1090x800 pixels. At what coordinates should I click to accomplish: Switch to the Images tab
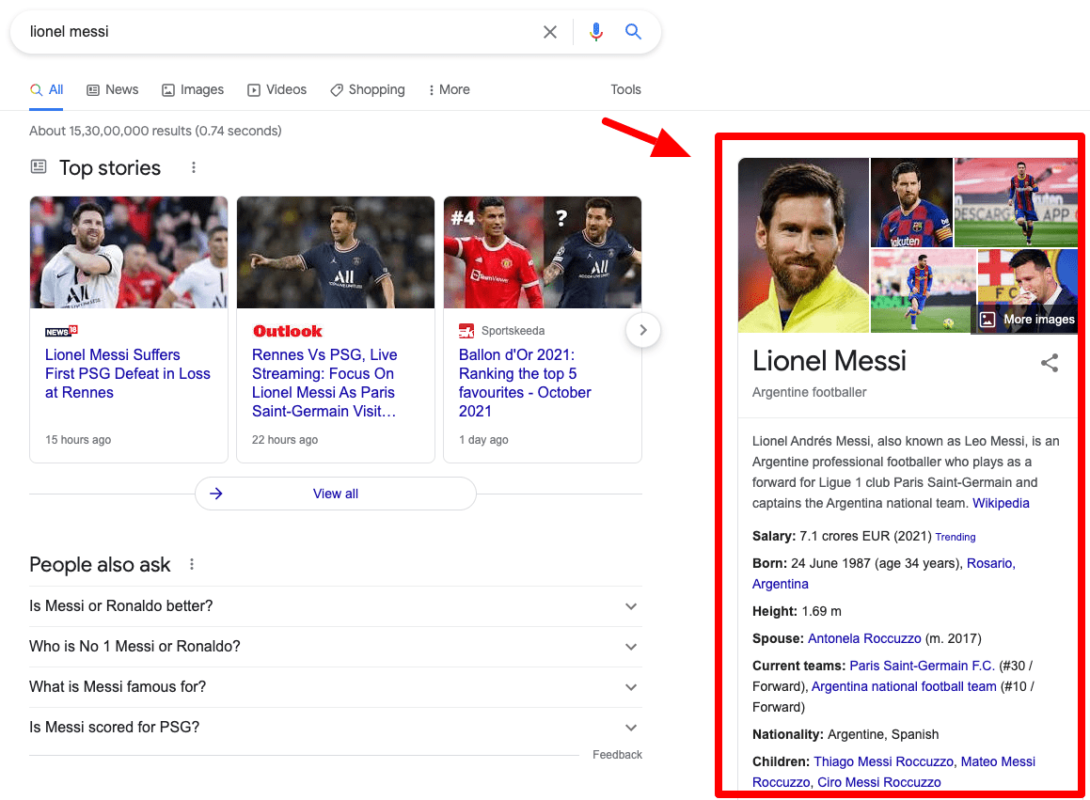coord(193,90)
